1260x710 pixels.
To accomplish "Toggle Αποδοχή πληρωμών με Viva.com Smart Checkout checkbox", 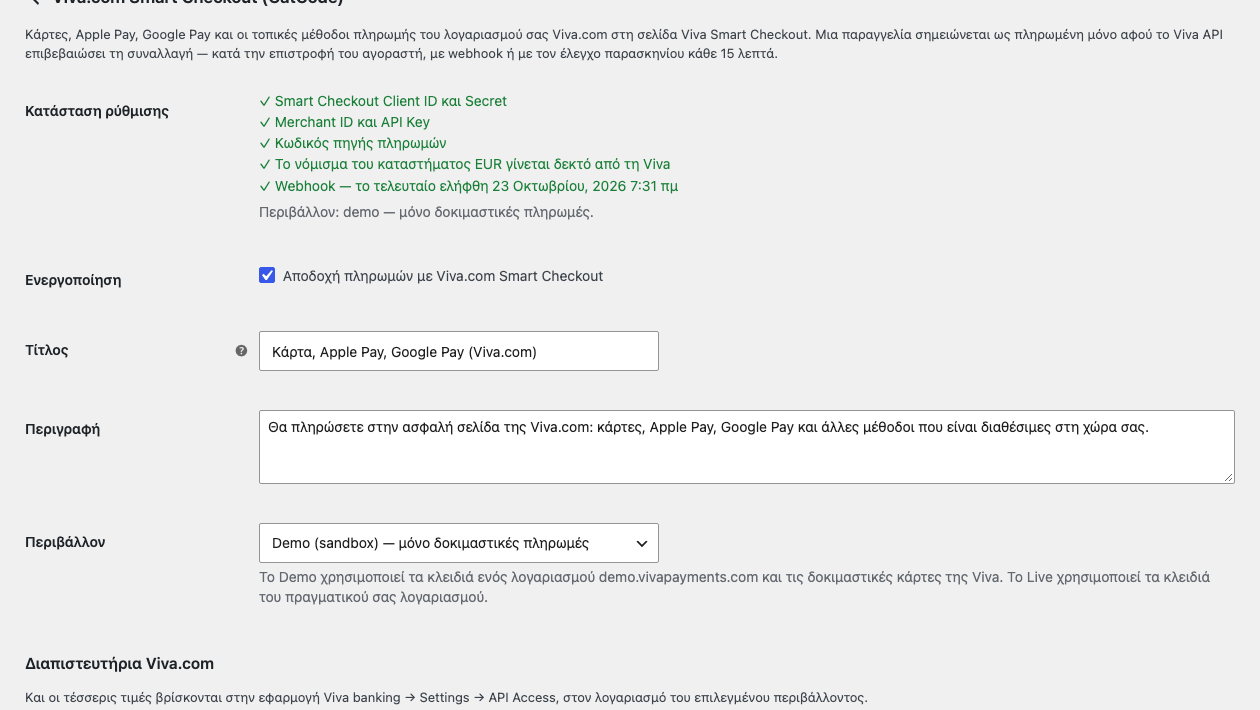I will point(267,275).
